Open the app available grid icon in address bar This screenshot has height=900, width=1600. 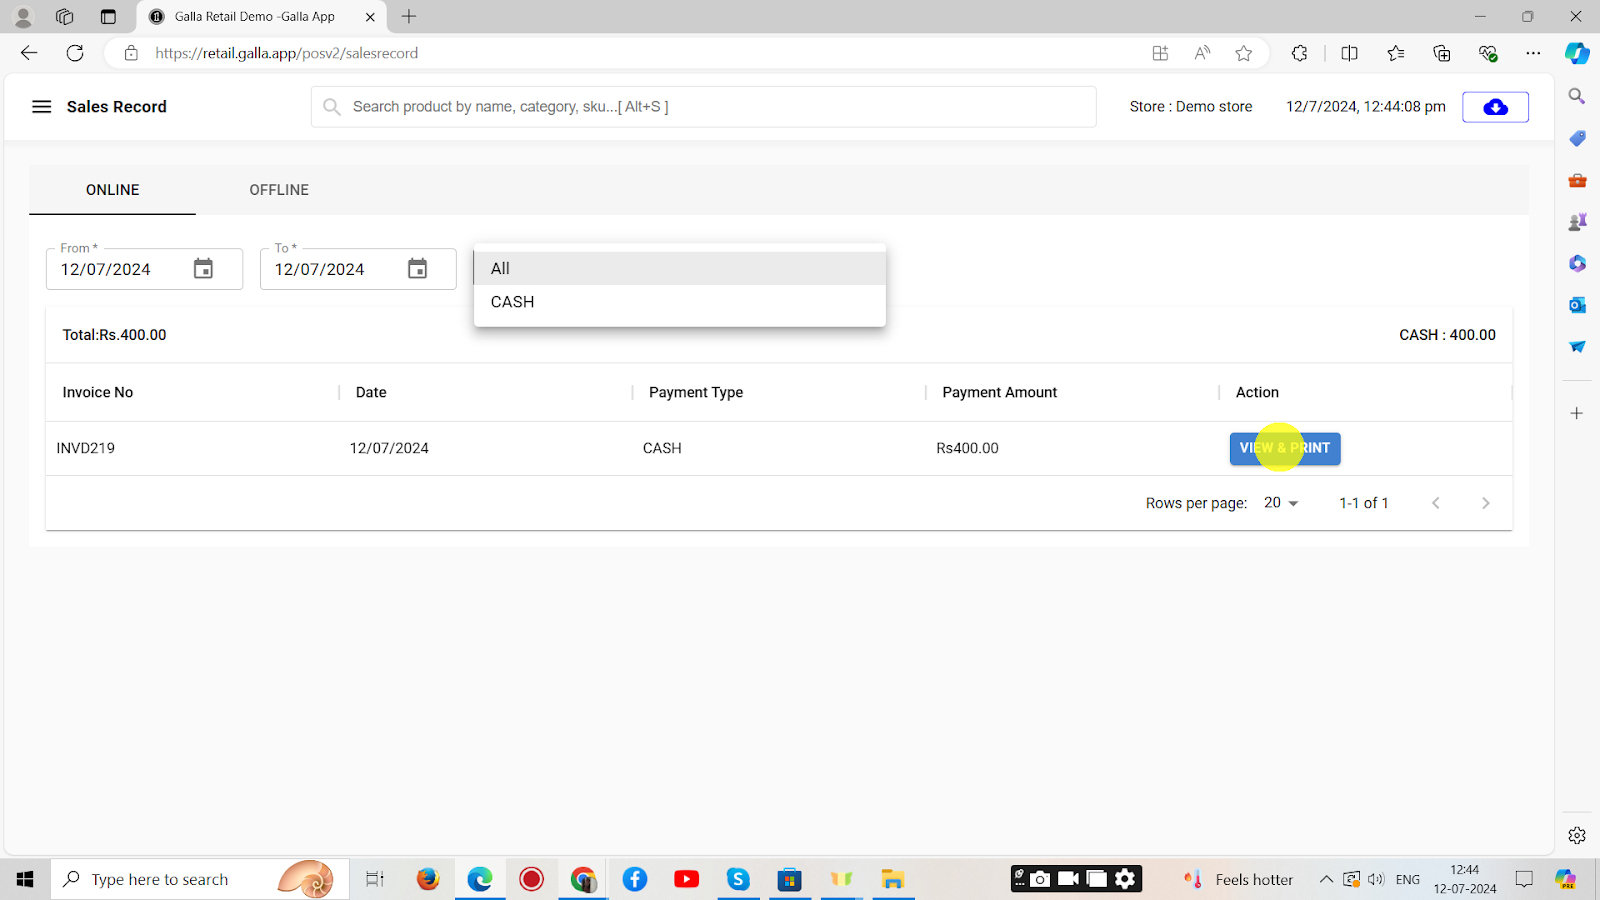pos(1160,53)
